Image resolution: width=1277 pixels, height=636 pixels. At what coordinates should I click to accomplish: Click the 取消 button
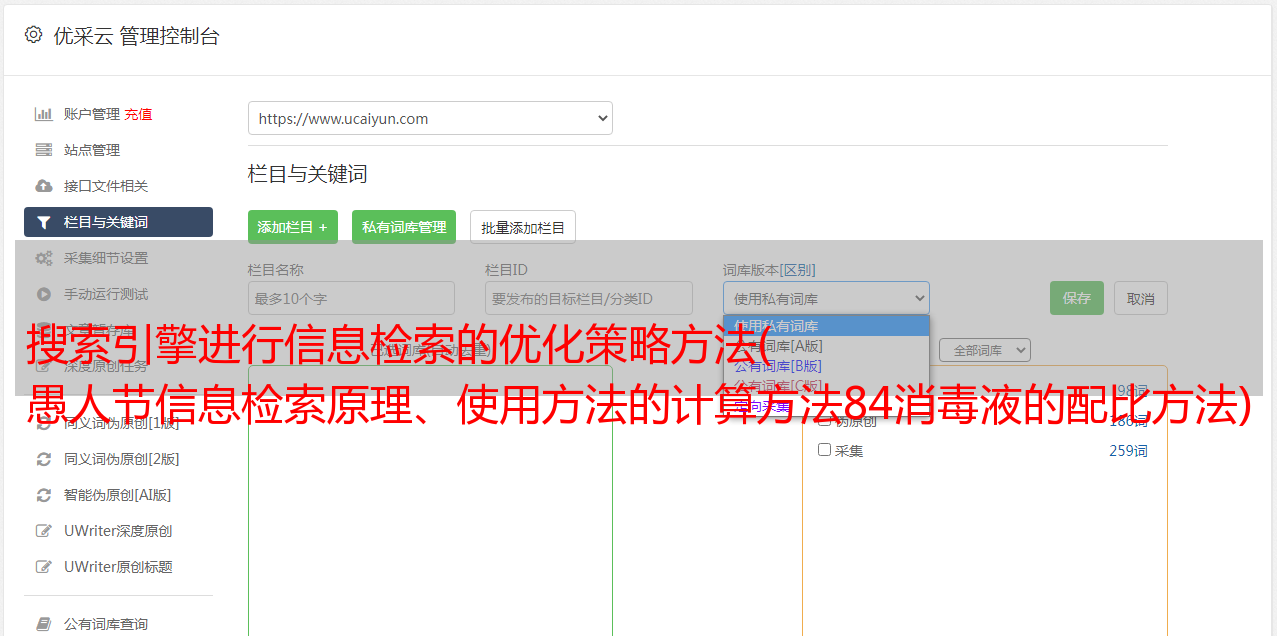(x=1141, y=298)
